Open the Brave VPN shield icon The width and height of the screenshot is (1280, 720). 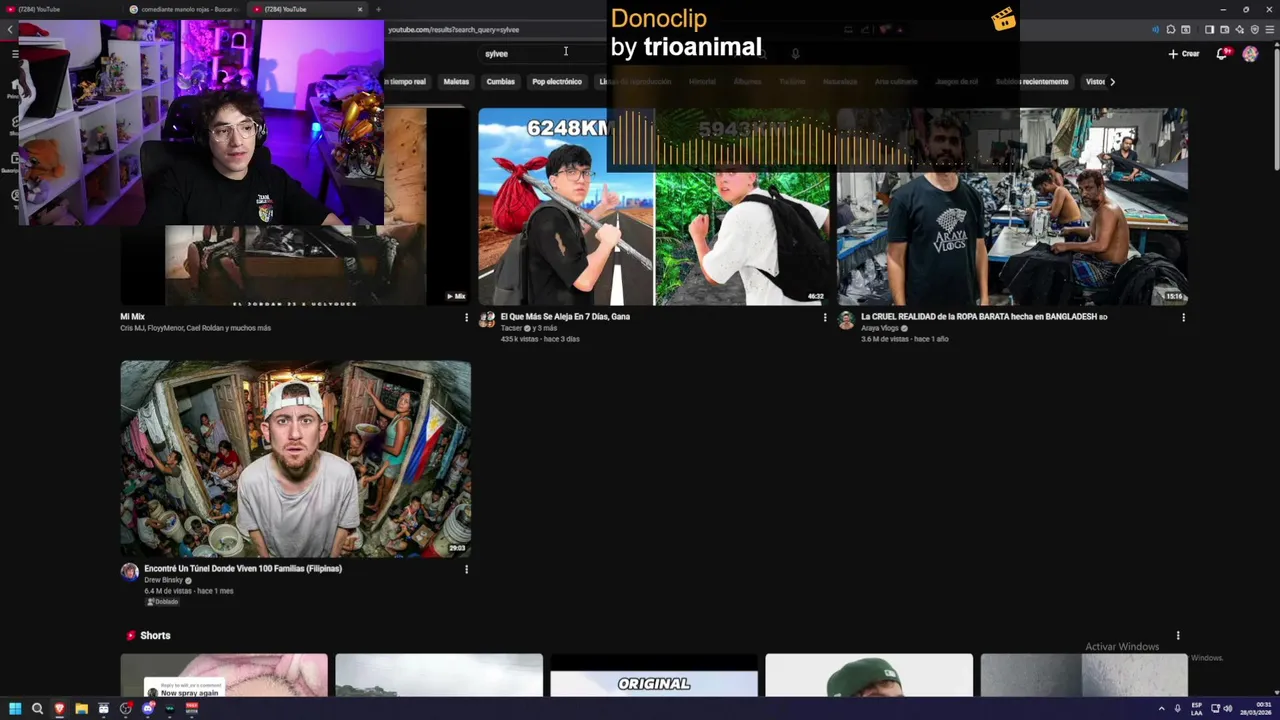pos(1254,30)
